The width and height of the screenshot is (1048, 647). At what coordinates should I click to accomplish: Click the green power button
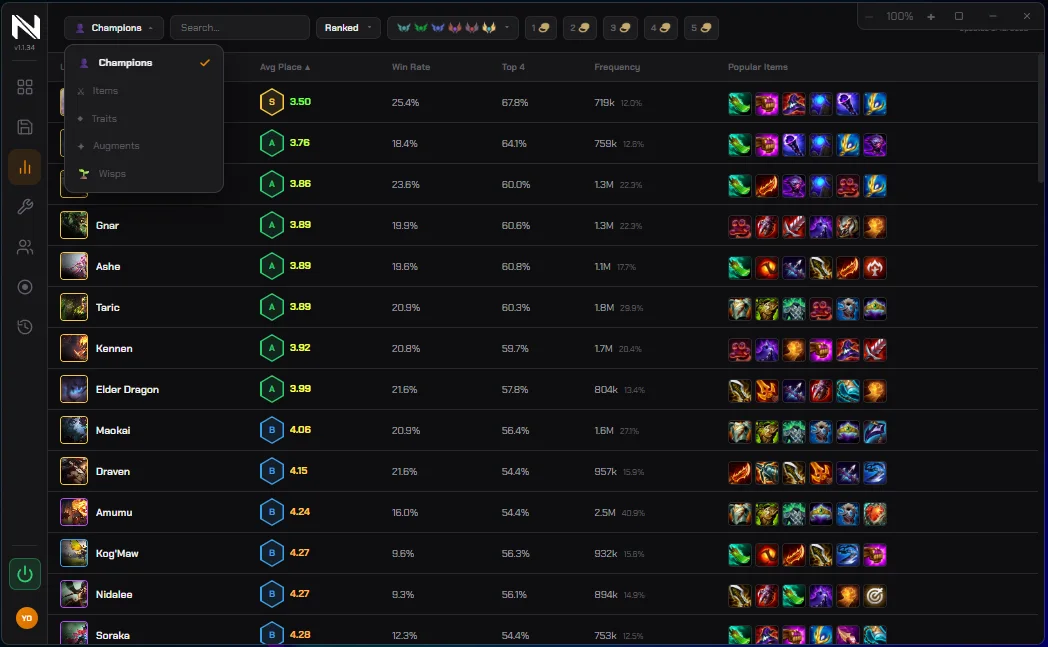(25, 574)
